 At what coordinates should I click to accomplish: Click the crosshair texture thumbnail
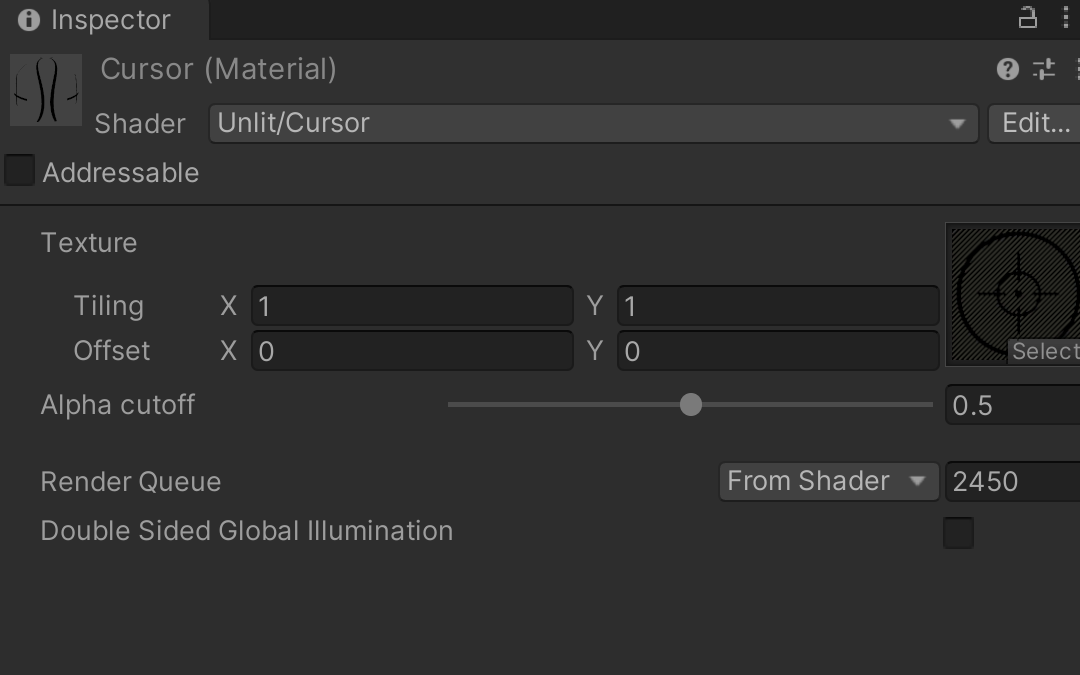pos(1013,294)
